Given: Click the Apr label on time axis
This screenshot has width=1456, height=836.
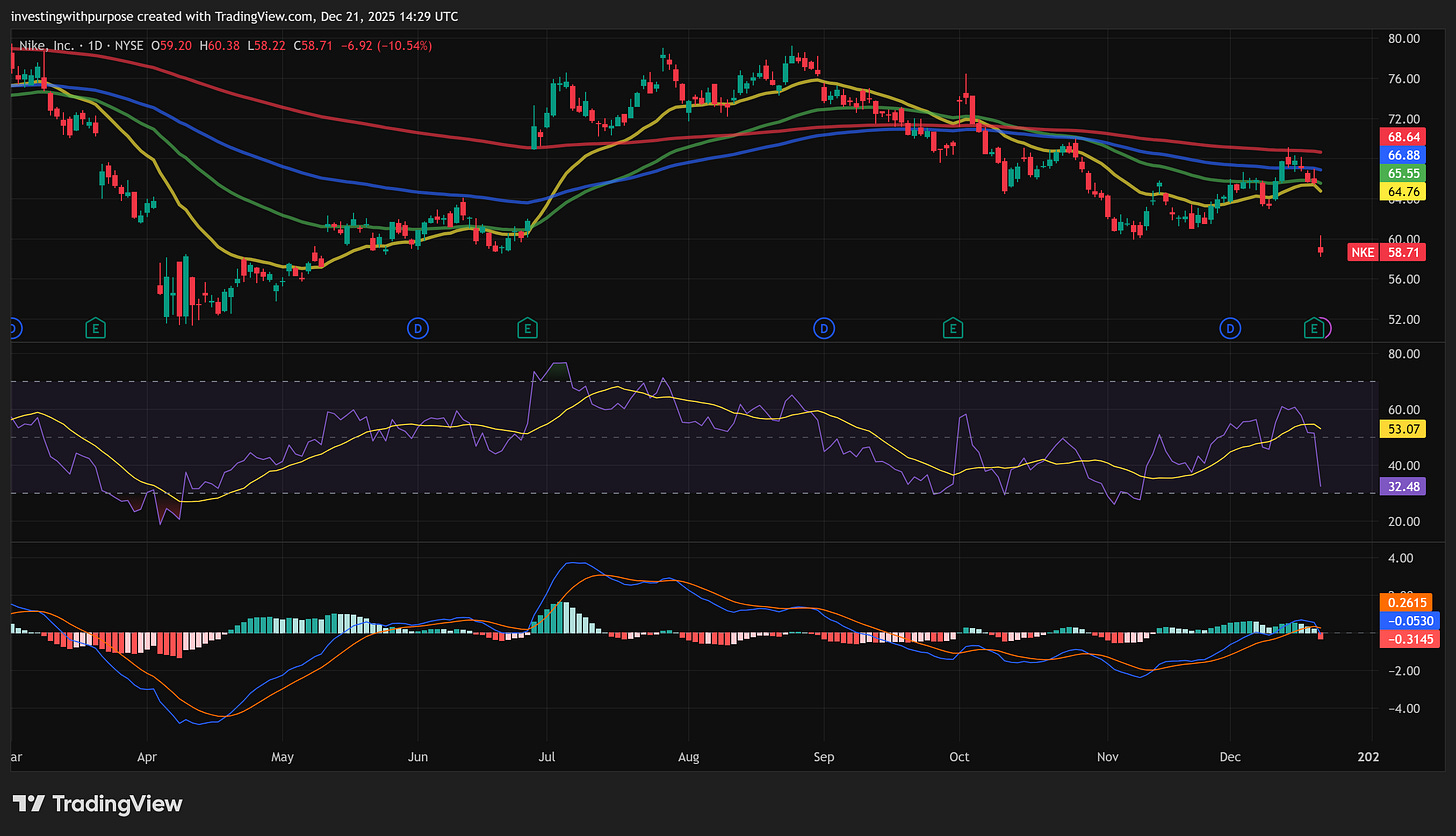Looking at the screenshot, I should coord(147,757).
